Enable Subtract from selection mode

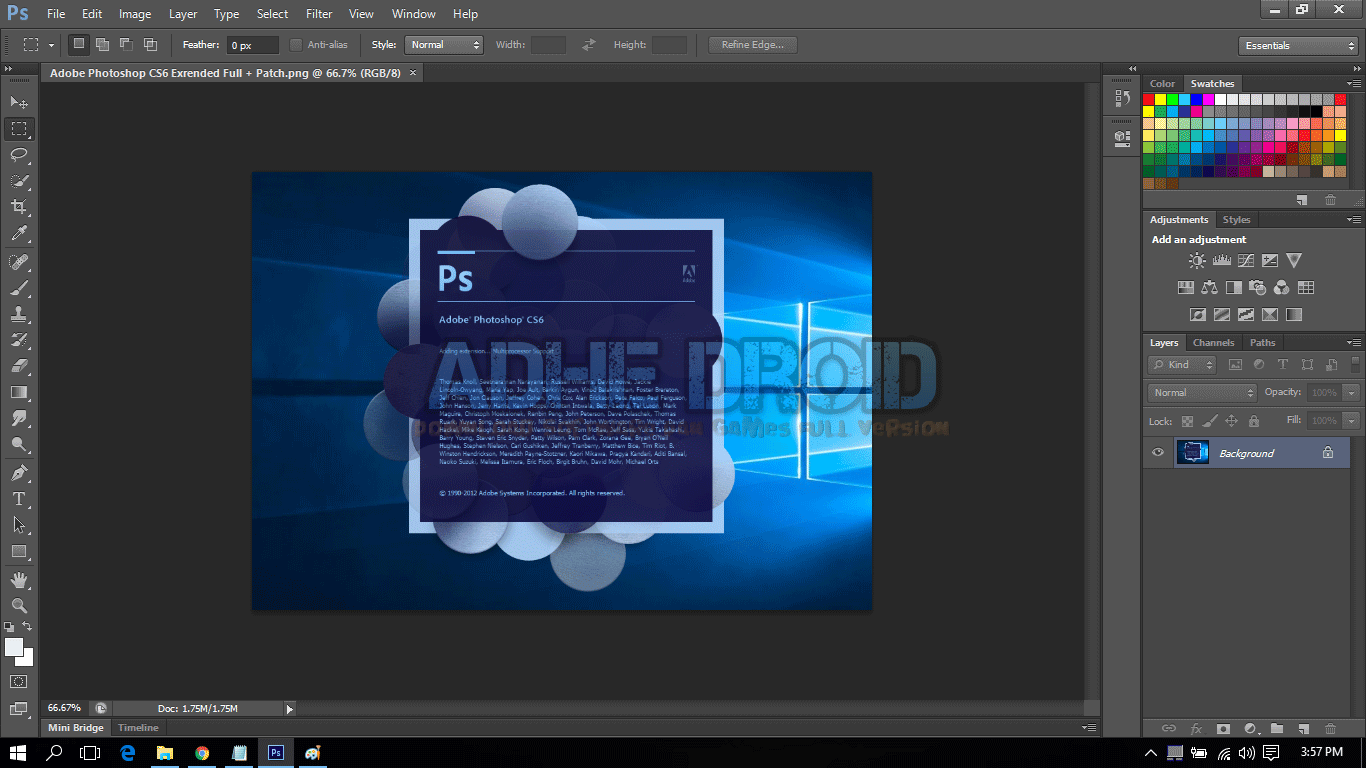click(x=126, y=45)
